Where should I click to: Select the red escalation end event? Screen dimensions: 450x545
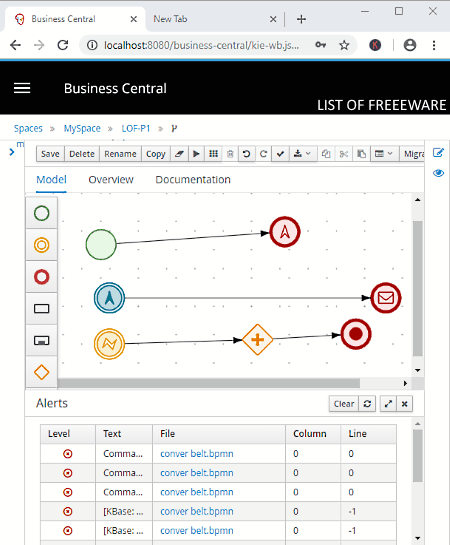coord(285,232)
